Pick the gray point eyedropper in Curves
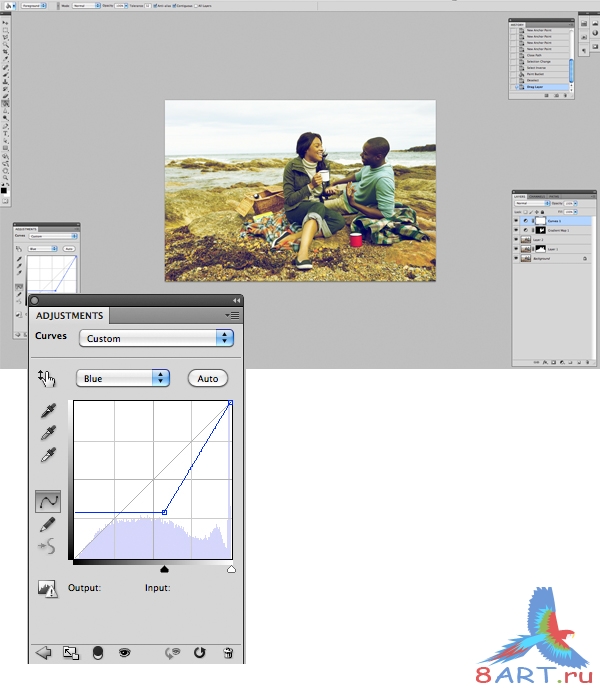 click(47, 433)
